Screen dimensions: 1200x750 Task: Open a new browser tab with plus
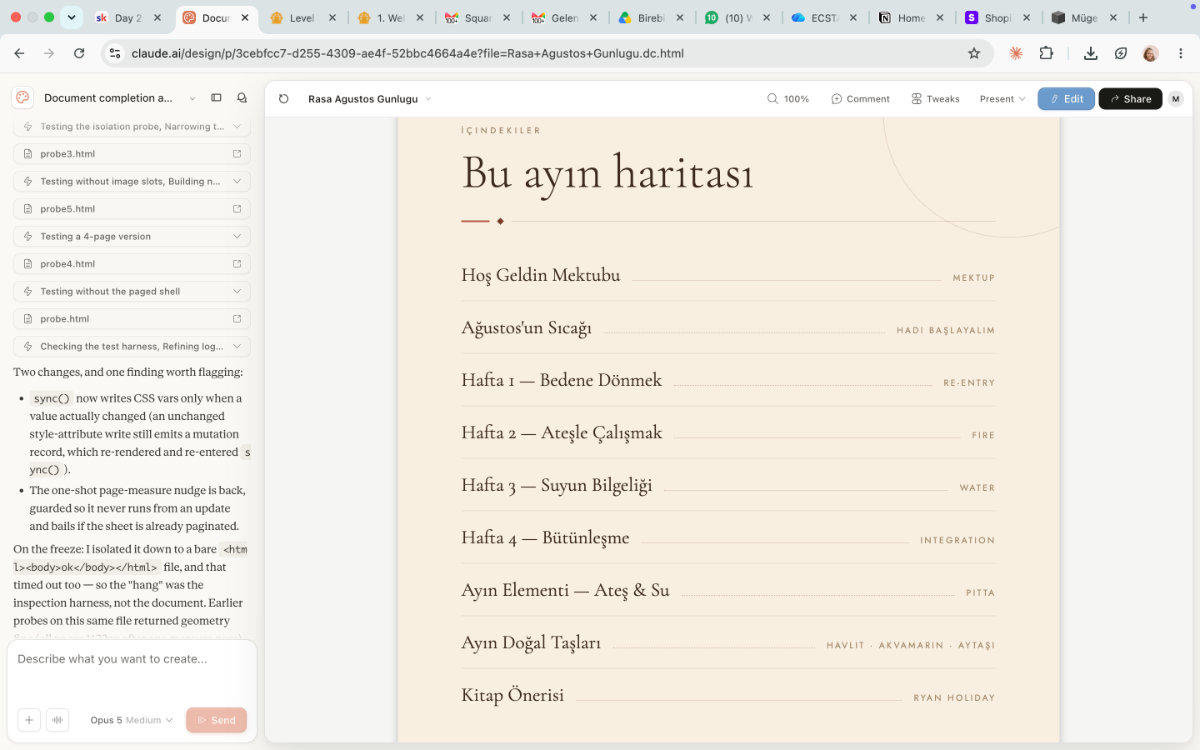coord(1144,18)
